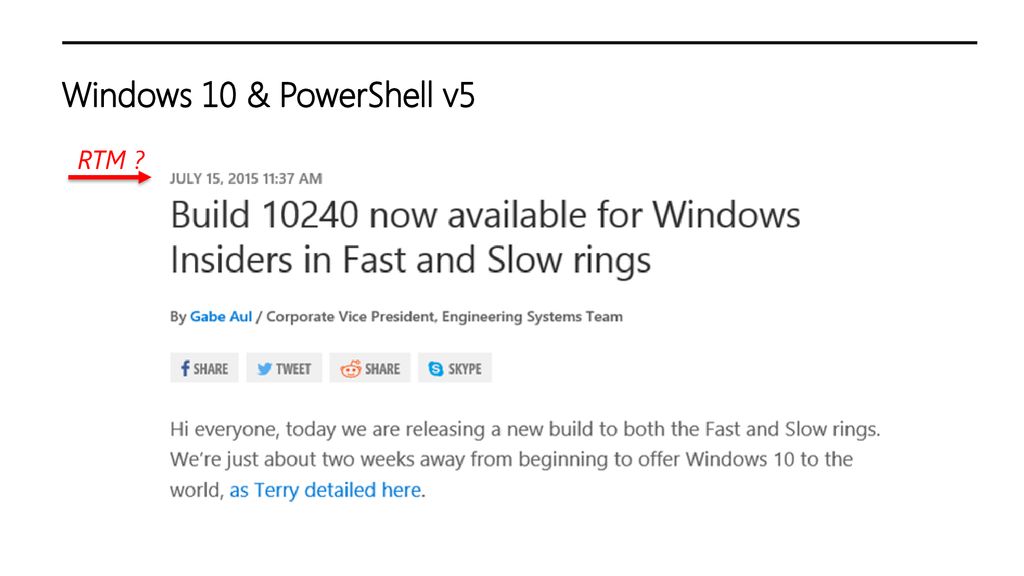The height and width of the screenshot is (576, 1024).
Task: Click the 'We're just about two weeks away' sentence
Action: (511, 459)
